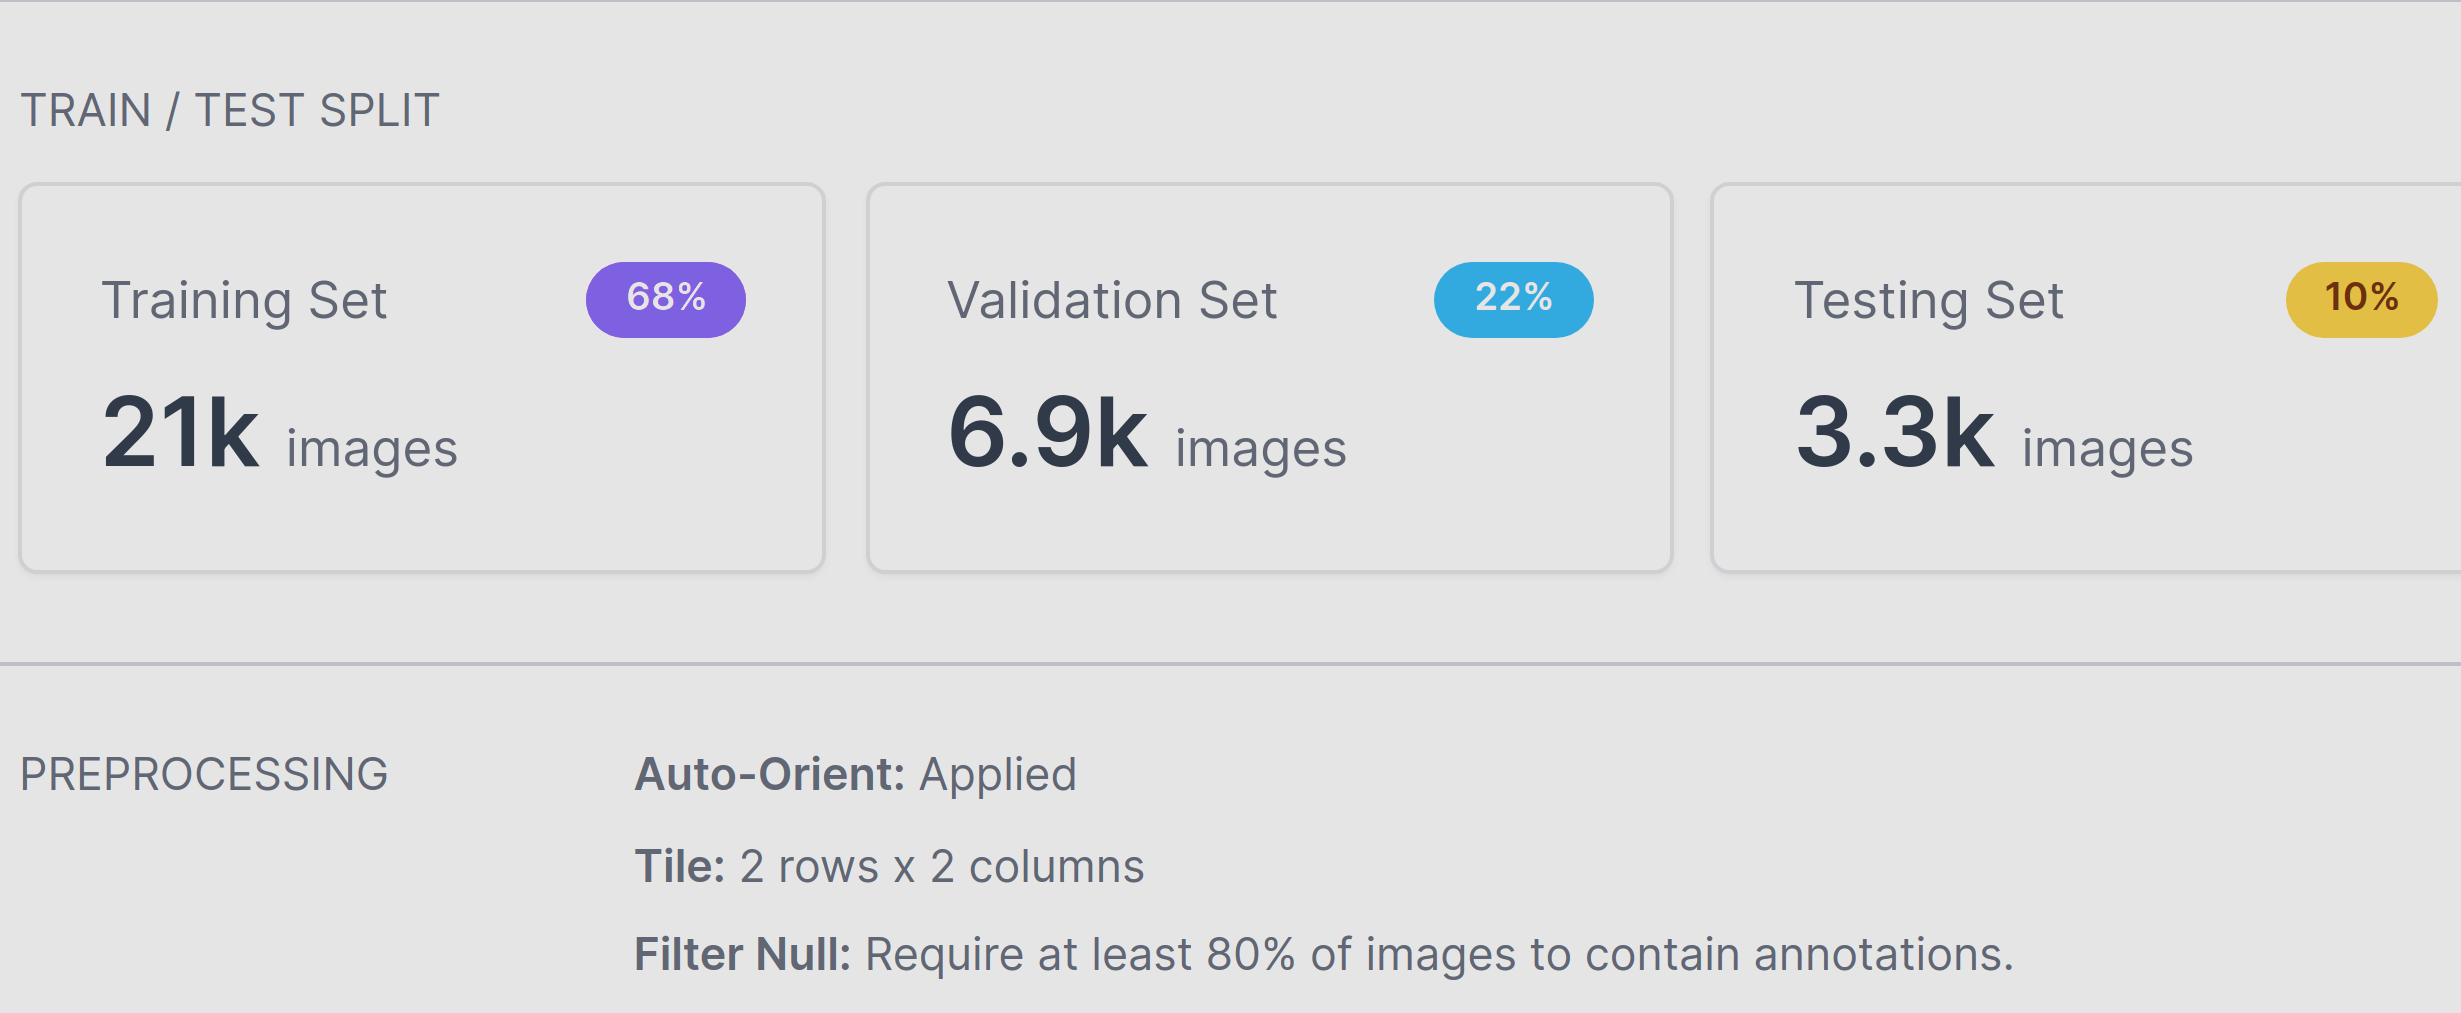Click the 21k training image count
Screen dimensions: 2461x1013
point(180,432)
